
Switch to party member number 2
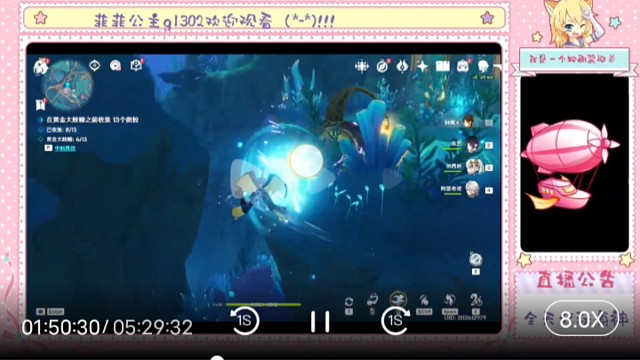pos(472,145)
